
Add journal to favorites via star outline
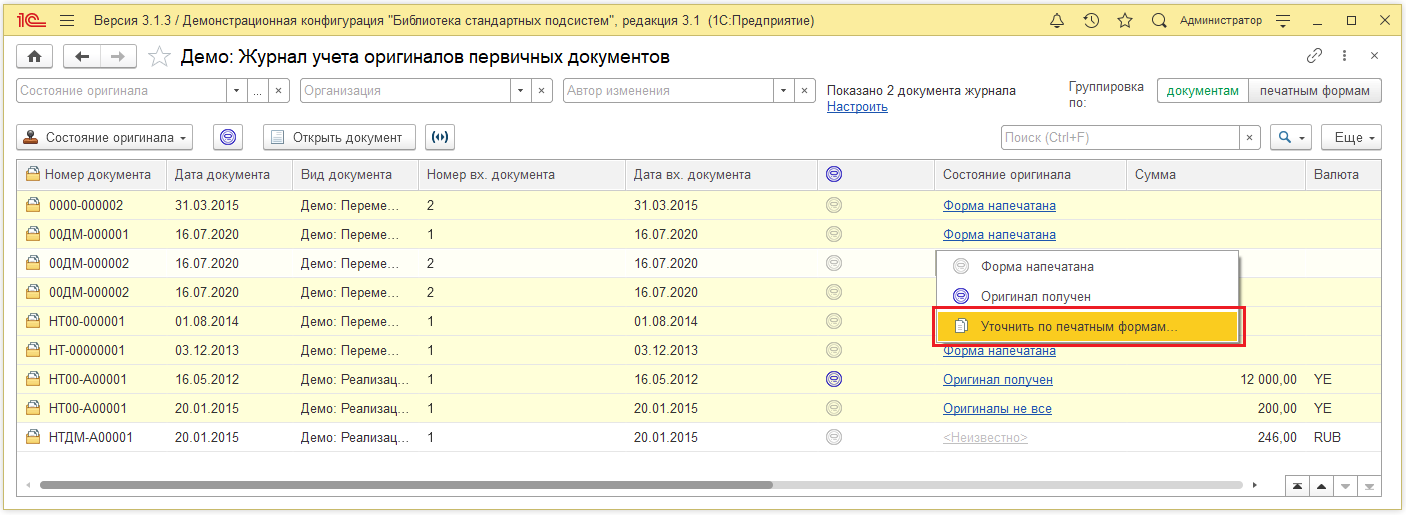tap(159, 57)
